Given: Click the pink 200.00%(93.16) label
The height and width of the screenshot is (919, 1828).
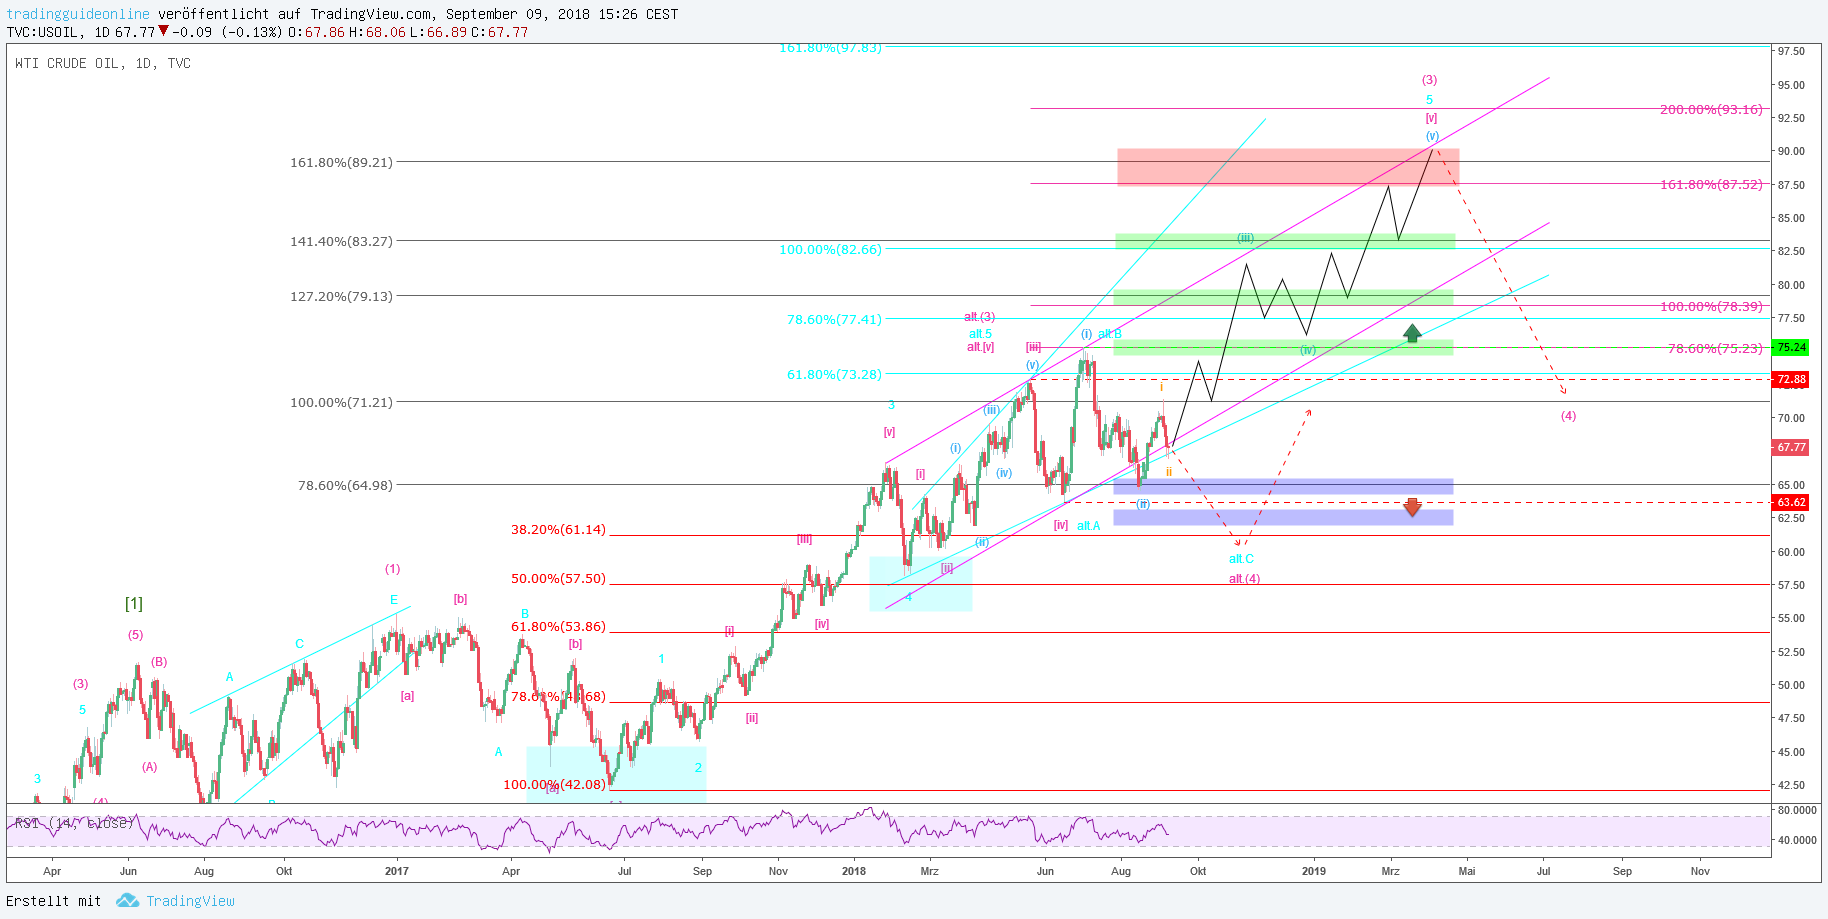Looking at the screenshot, I should click(x=1711, y=109).
